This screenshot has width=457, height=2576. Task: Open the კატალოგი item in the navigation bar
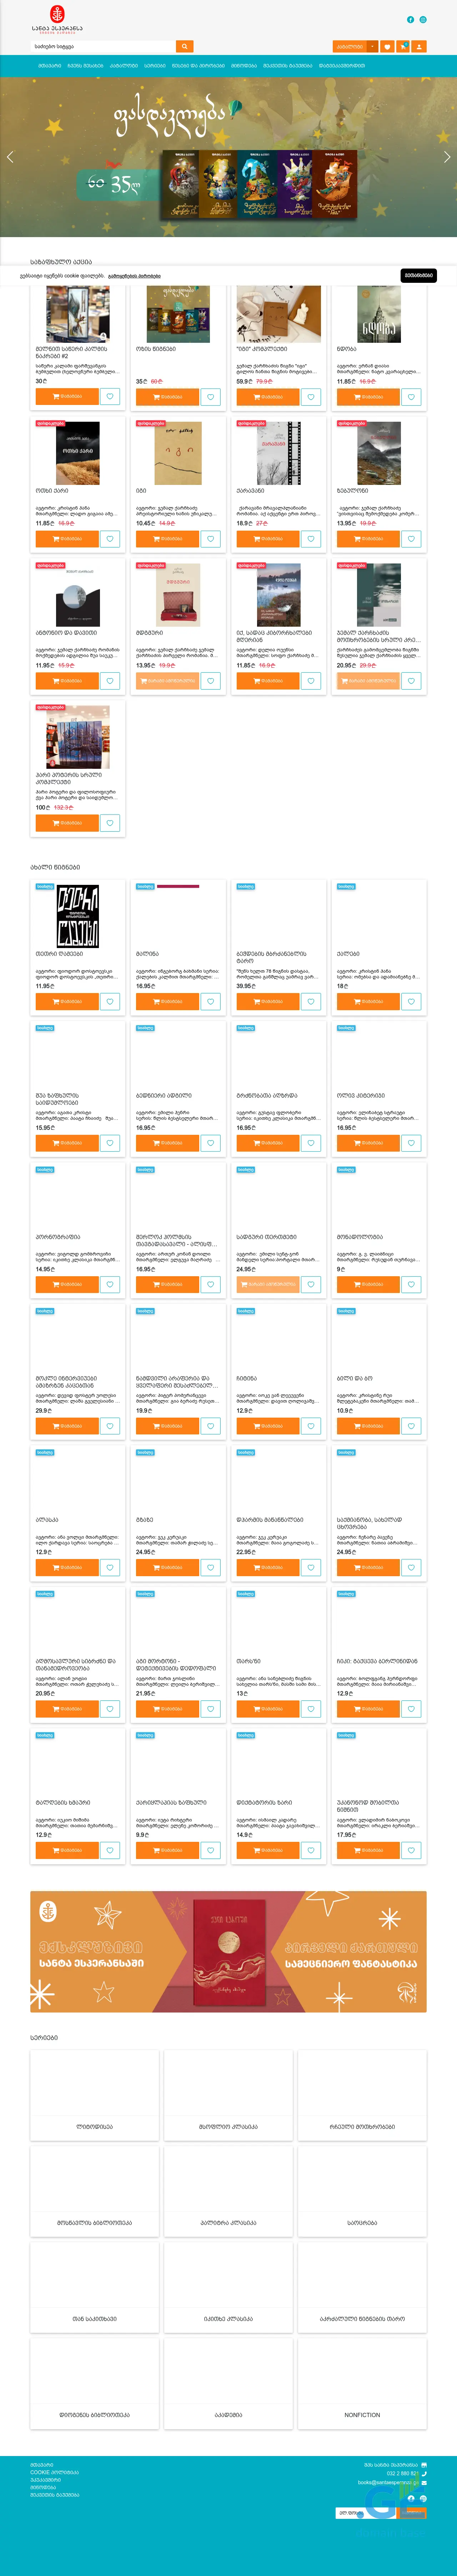coord(124,66)
